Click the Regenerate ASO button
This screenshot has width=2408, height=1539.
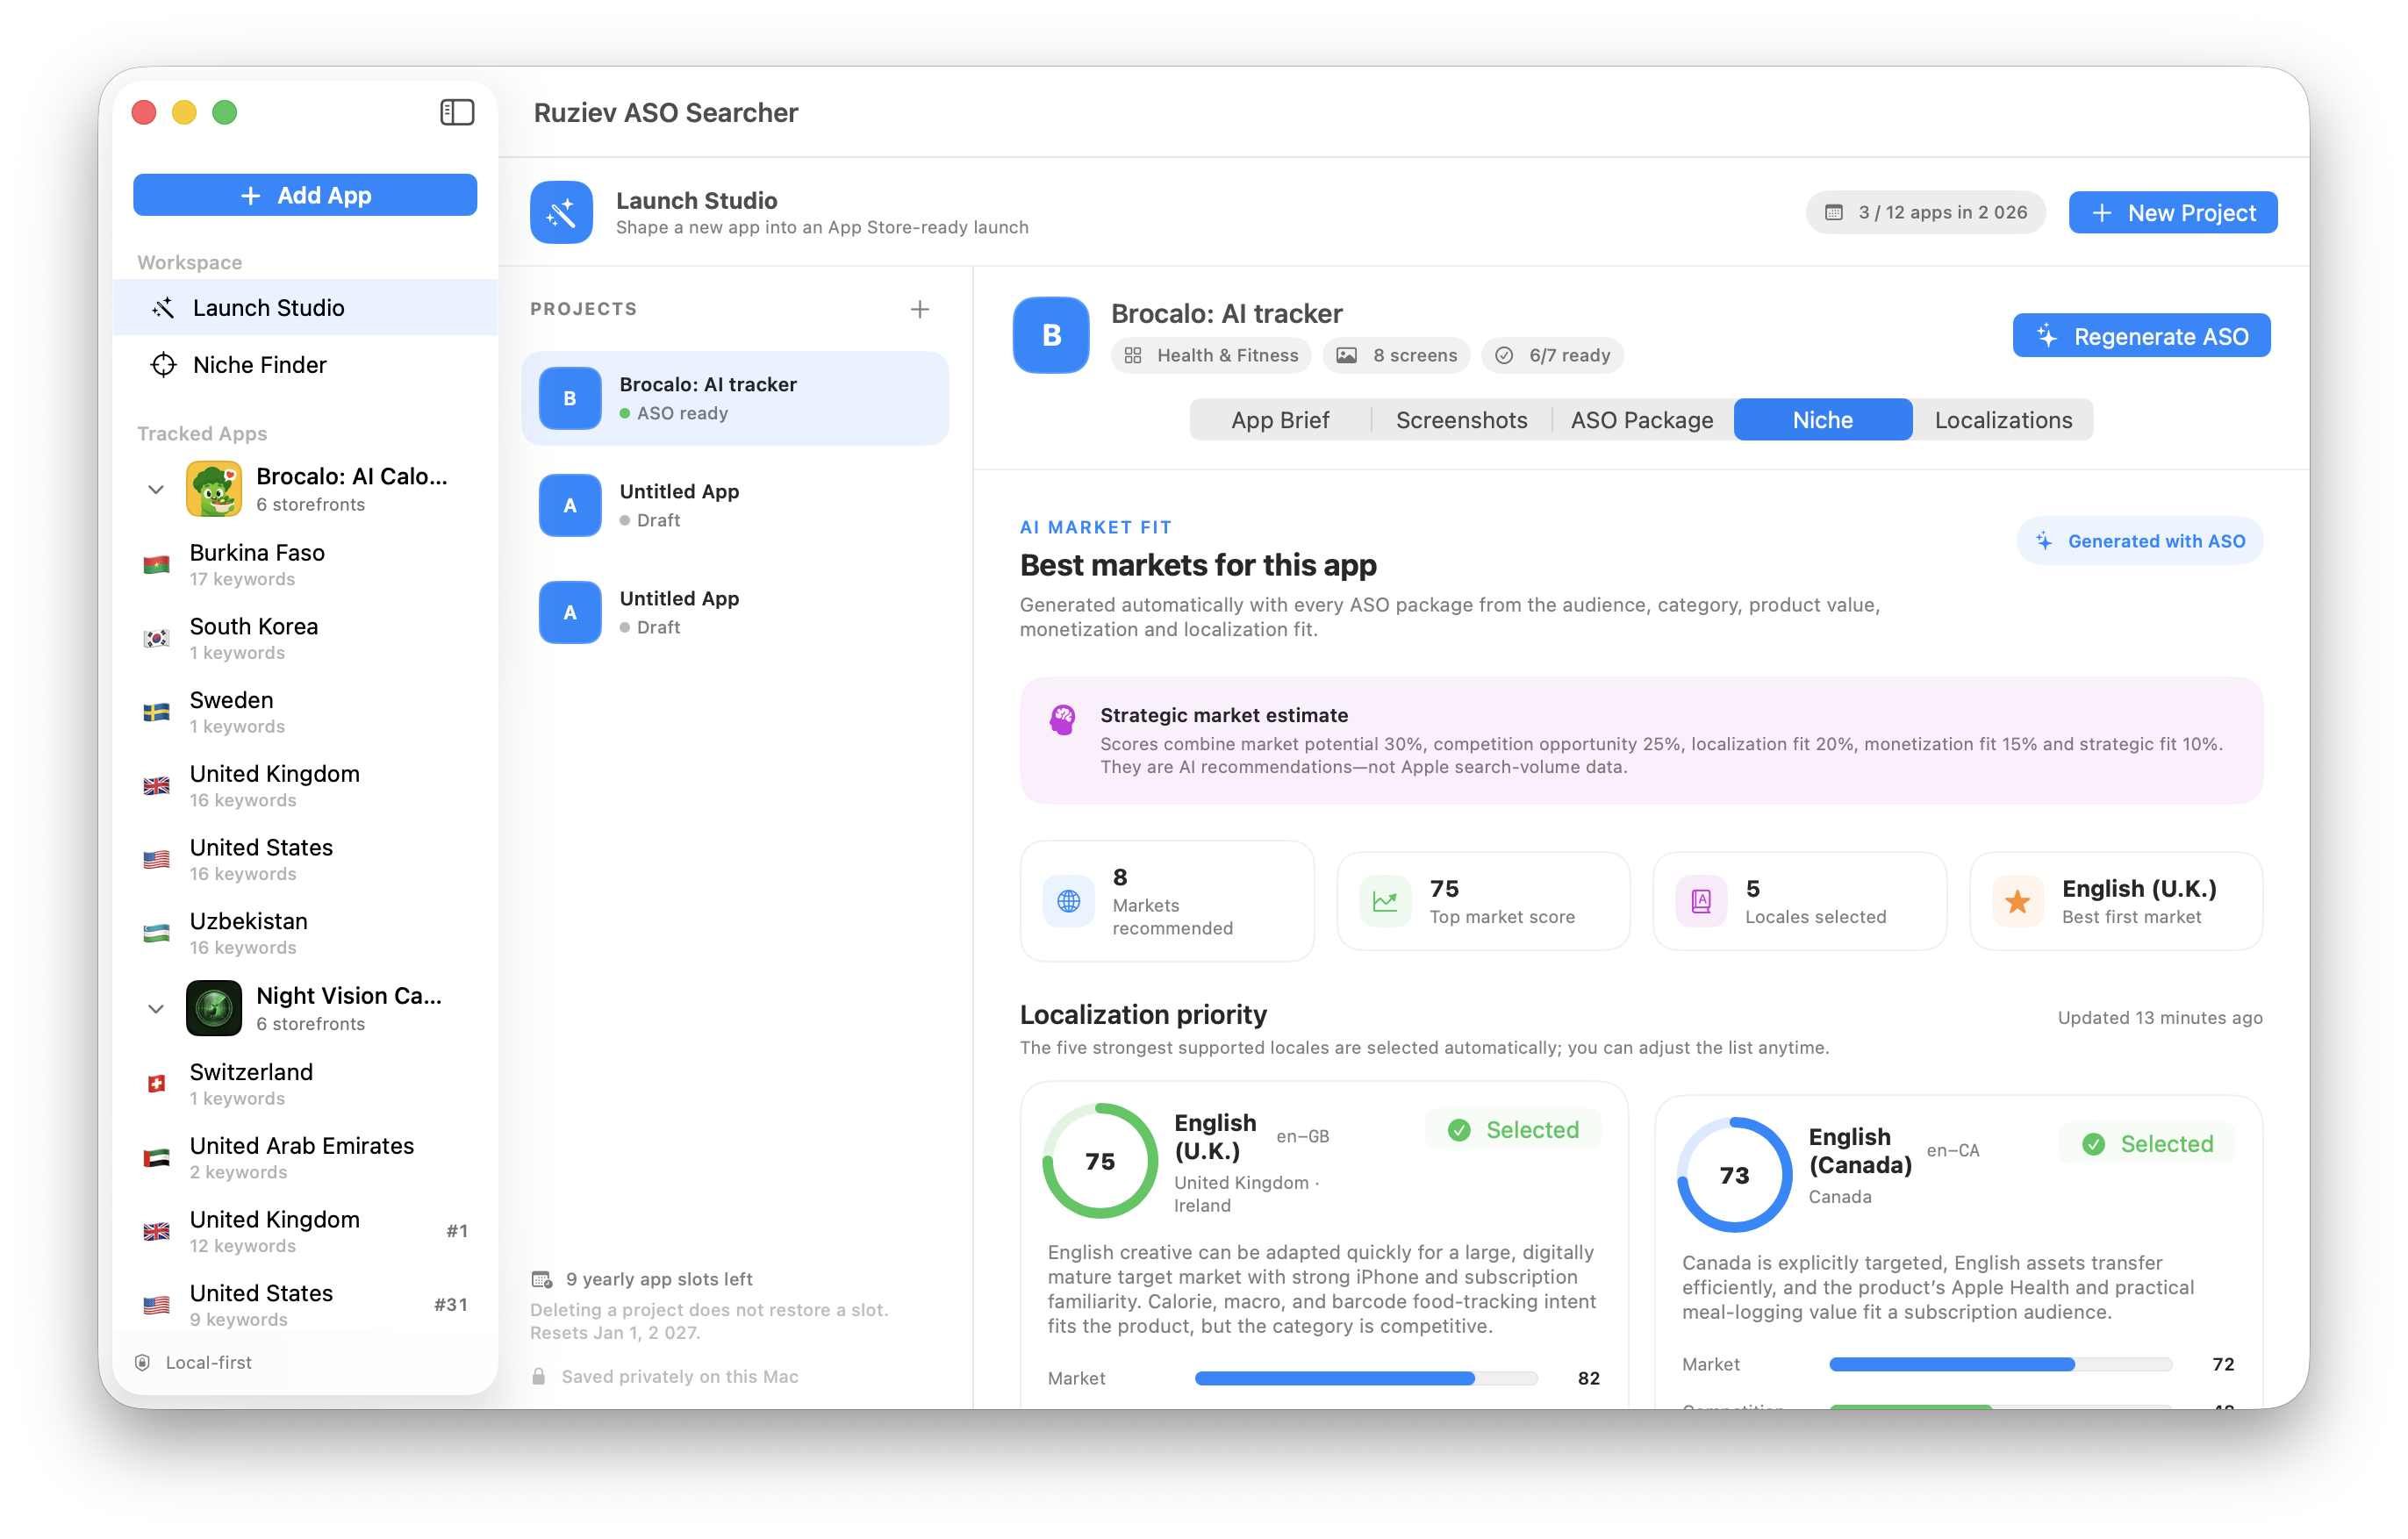[2141, 336]
